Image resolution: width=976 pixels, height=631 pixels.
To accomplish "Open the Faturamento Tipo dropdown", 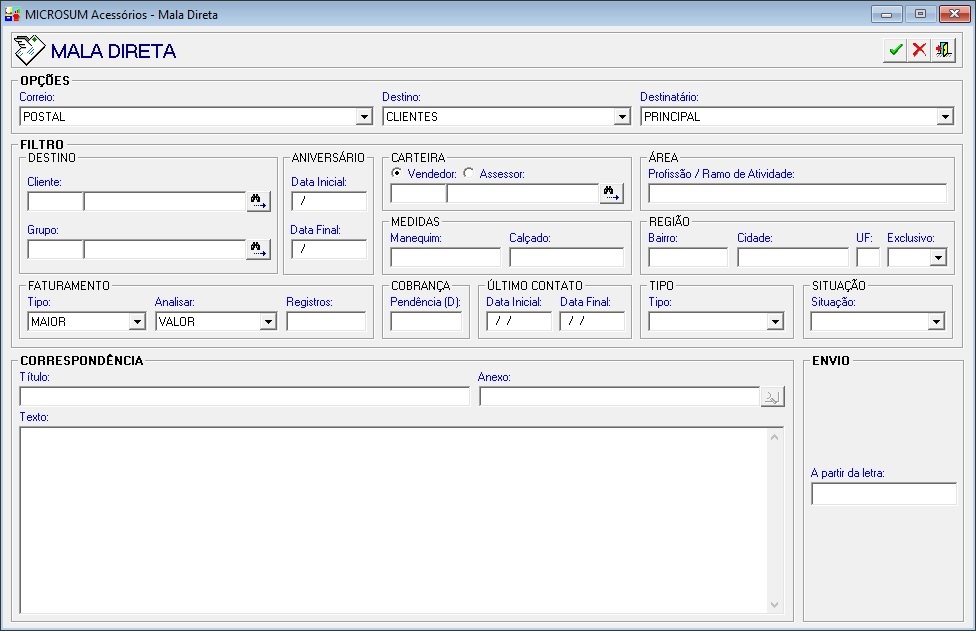I will 137,322.
